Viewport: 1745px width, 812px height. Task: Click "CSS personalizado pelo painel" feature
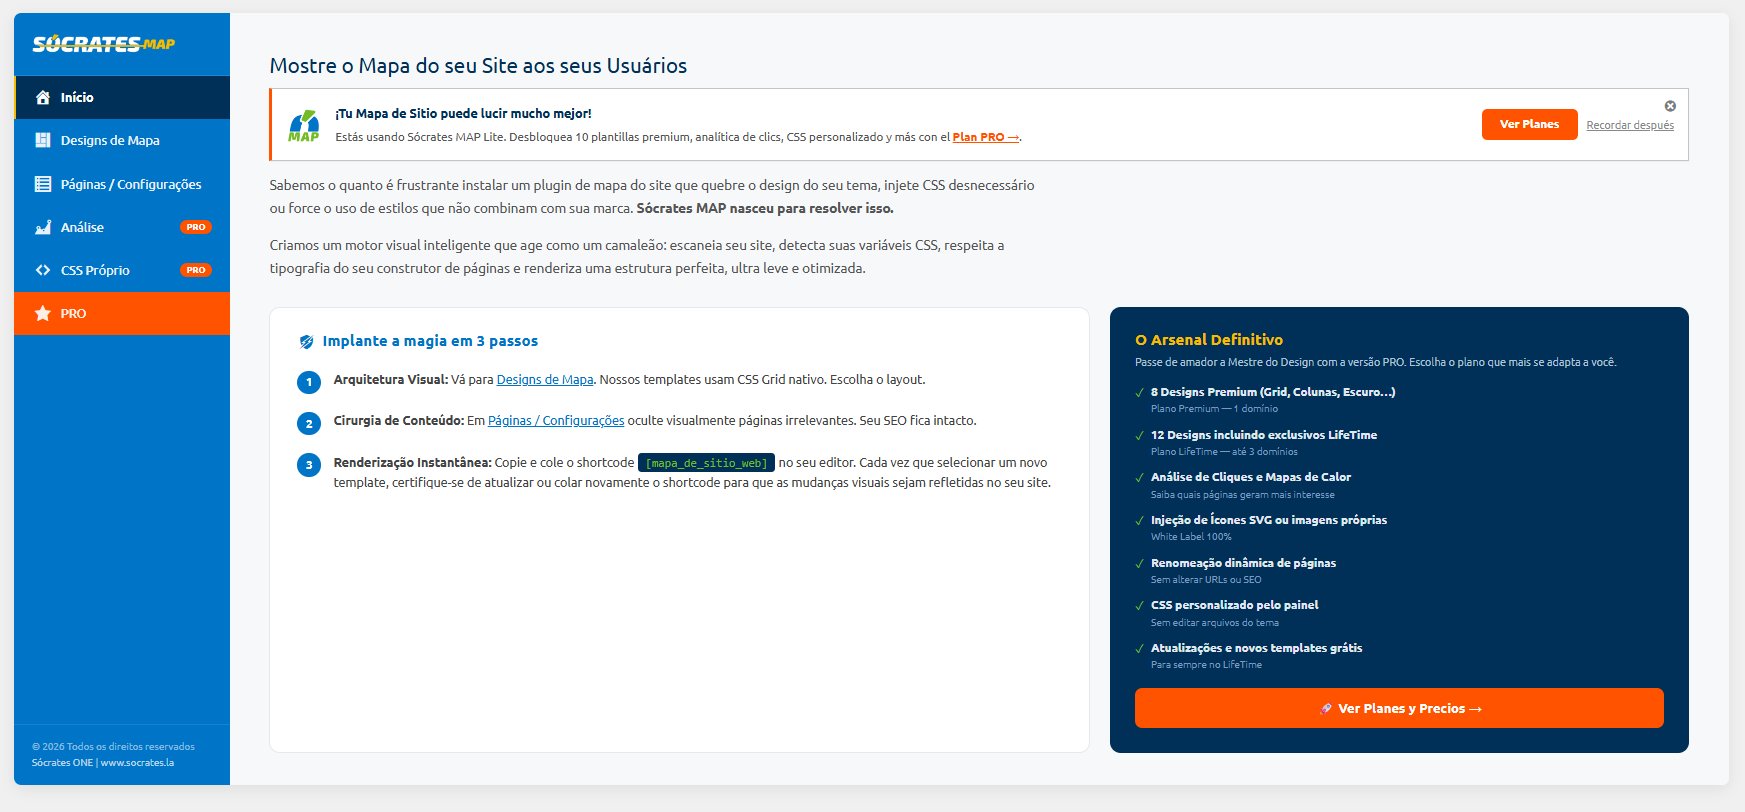pyautogui.click(x=1235, y=605)
